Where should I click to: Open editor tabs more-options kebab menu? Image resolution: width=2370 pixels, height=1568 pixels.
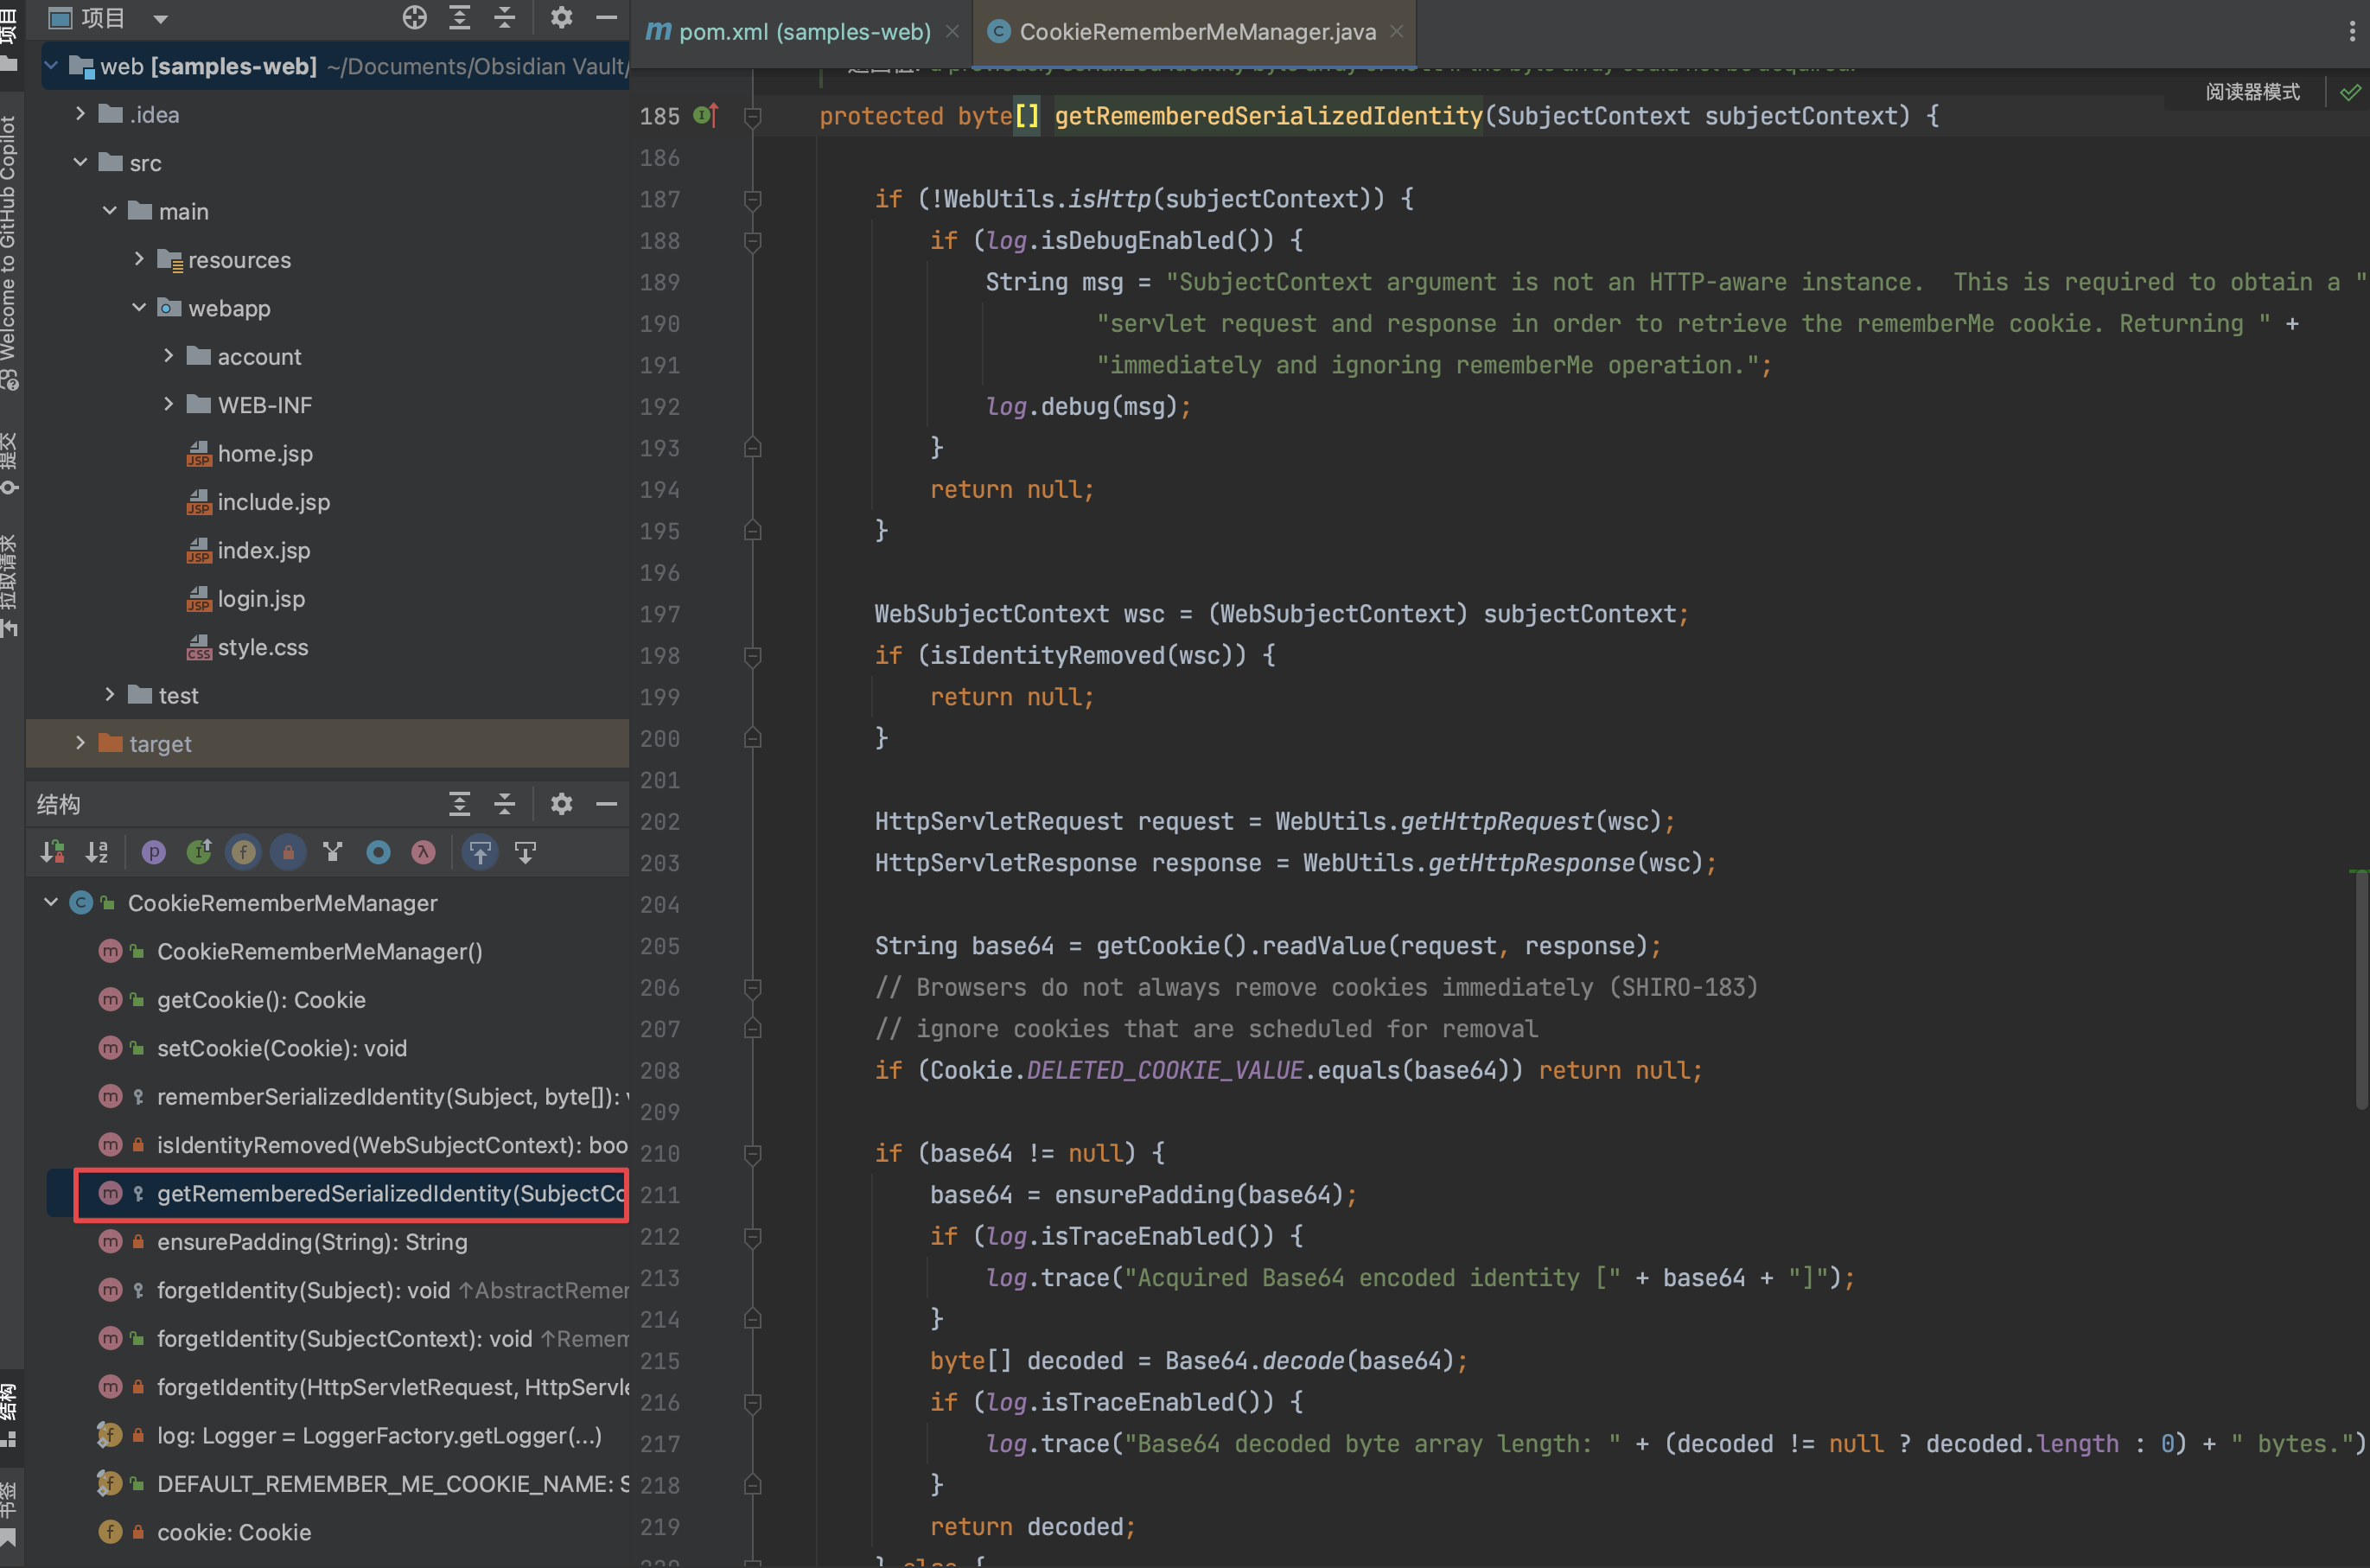2351,32
